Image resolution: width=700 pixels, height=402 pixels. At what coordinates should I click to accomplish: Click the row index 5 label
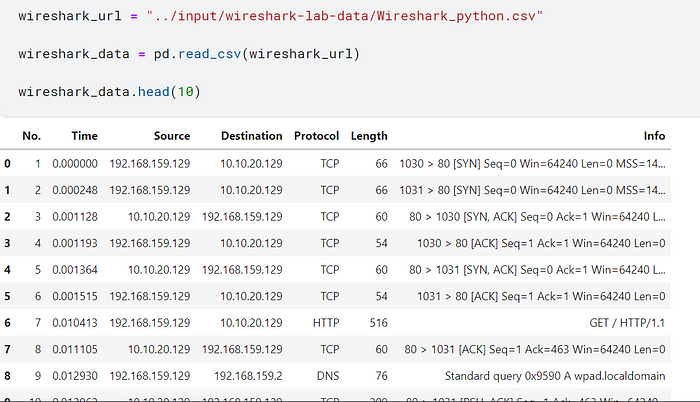click(7, 296)
